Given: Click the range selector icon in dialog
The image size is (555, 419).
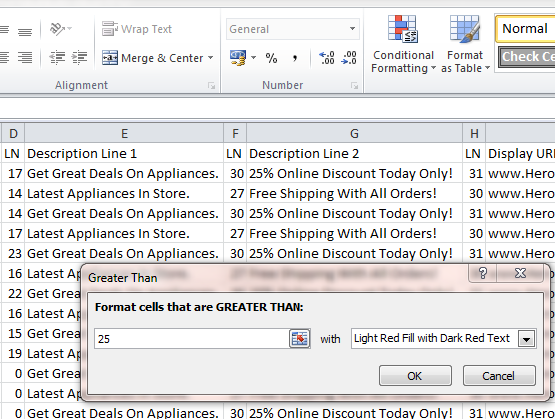Looking at the screenshot, I should (x=300, y=339).
